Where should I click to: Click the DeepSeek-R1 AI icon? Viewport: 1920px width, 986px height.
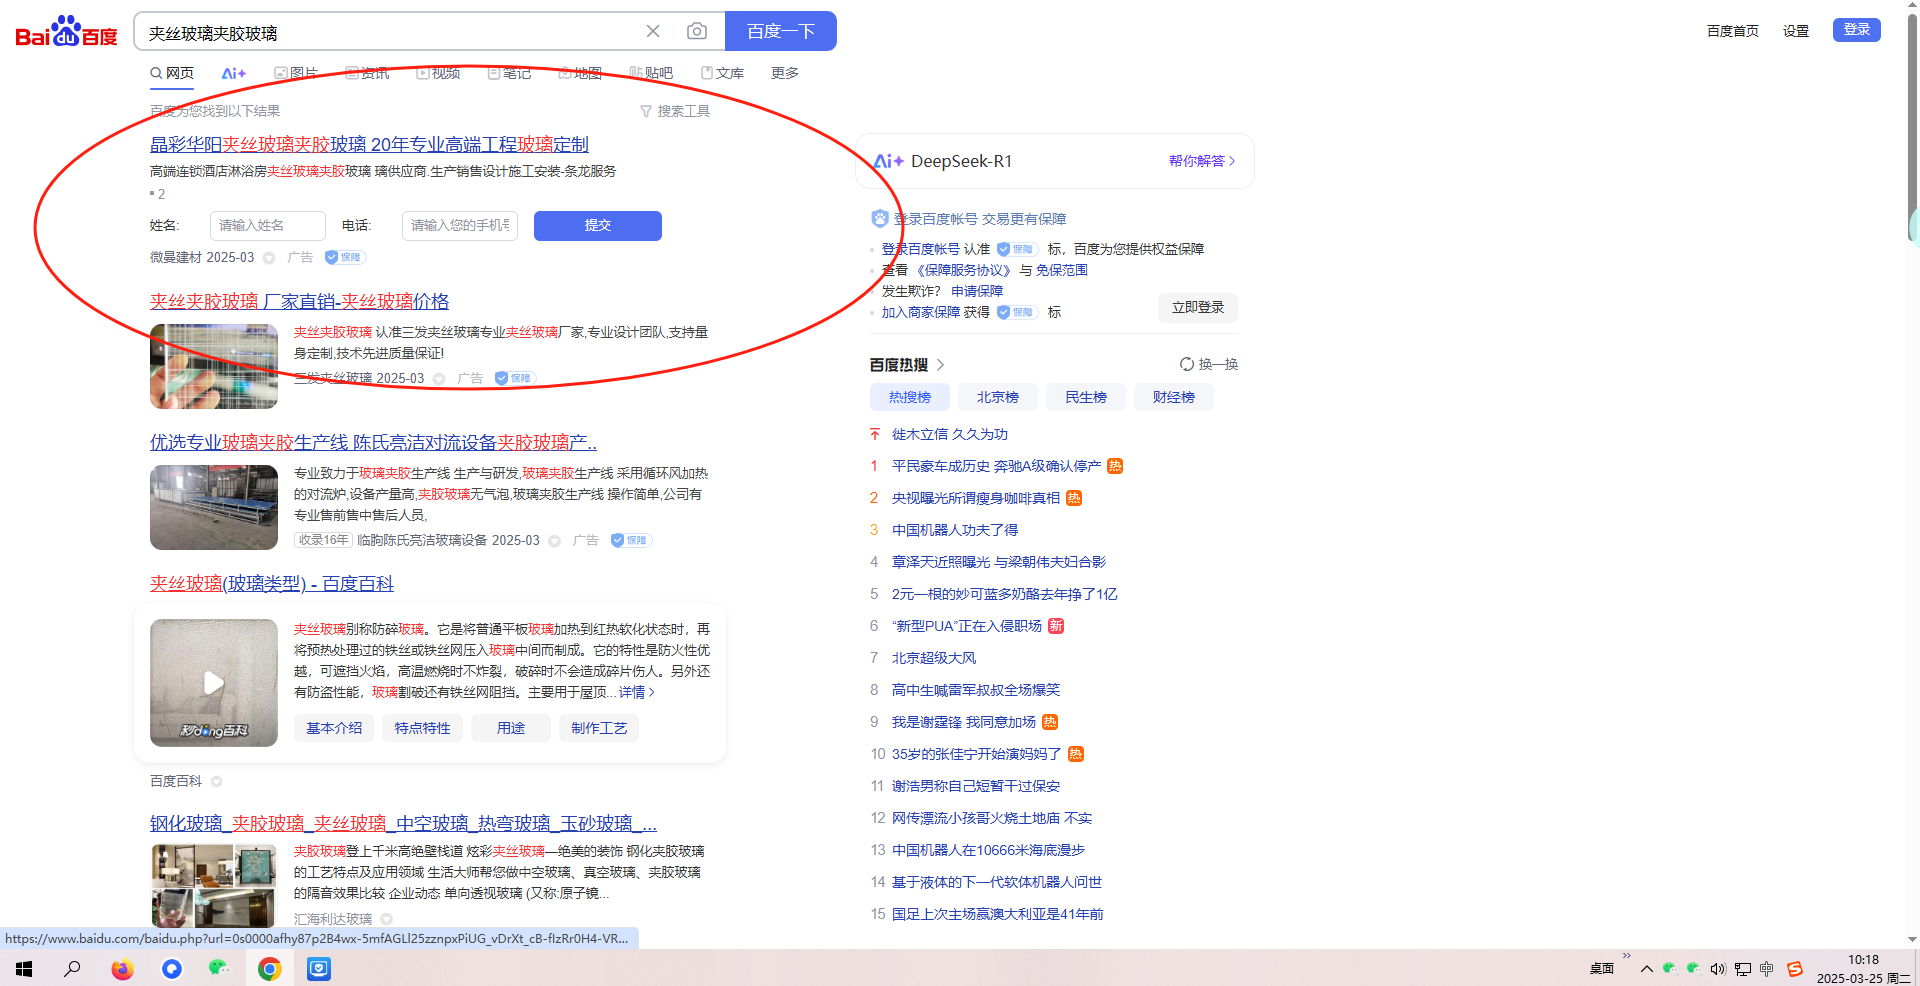tap(888, 161)
